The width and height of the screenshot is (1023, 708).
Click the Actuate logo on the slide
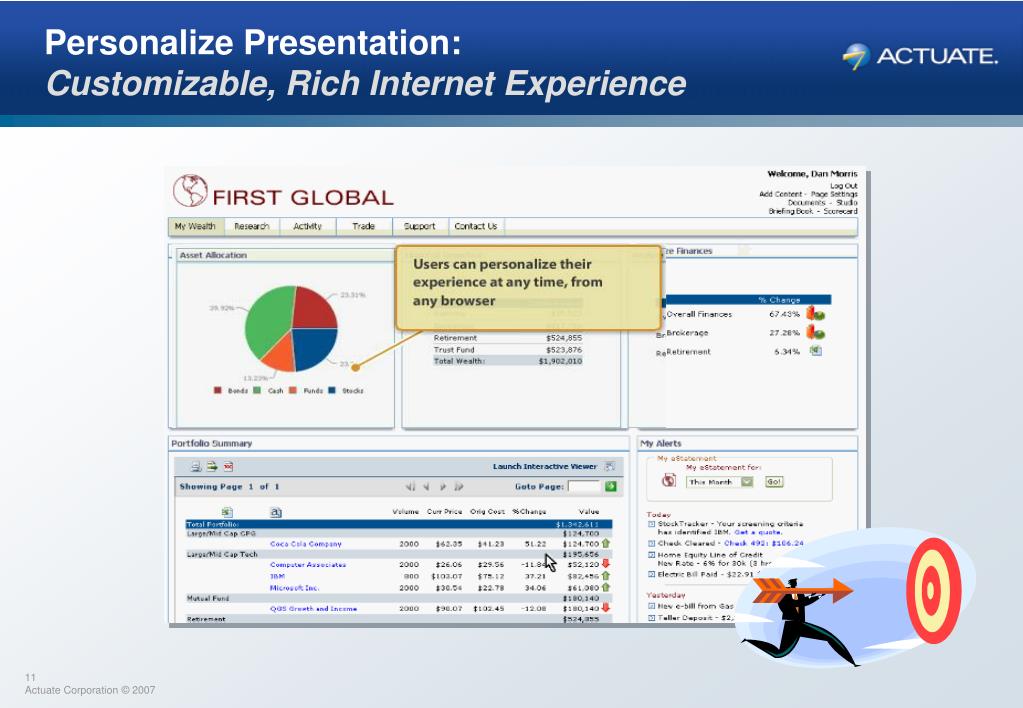tap(920, 56)
